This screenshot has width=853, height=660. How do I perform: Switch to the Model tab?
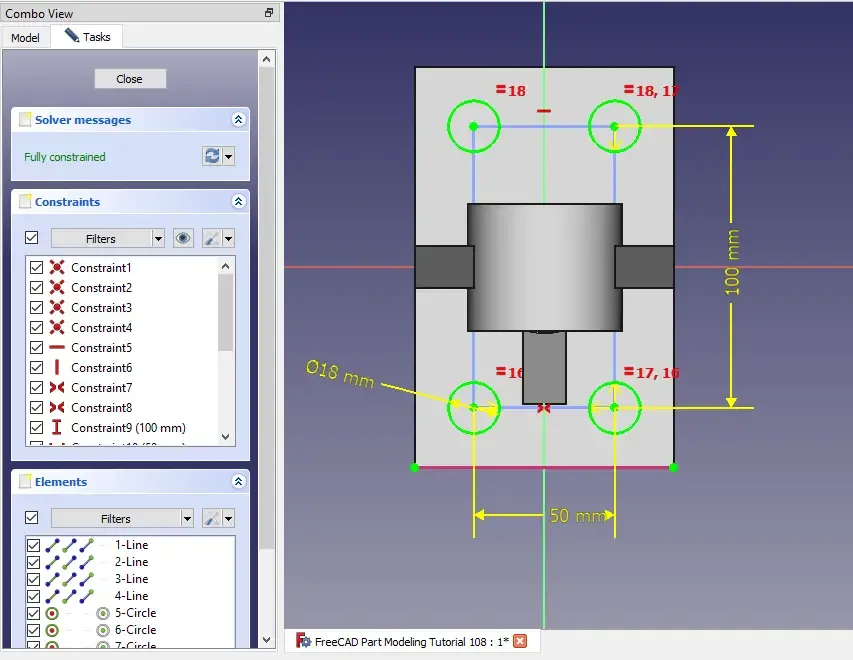click(25, 38)
